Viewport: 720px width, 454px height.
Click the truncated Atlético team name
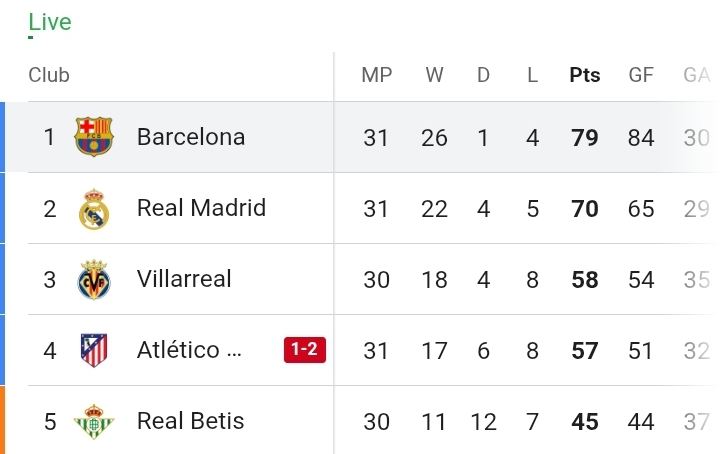pos(189,350)
